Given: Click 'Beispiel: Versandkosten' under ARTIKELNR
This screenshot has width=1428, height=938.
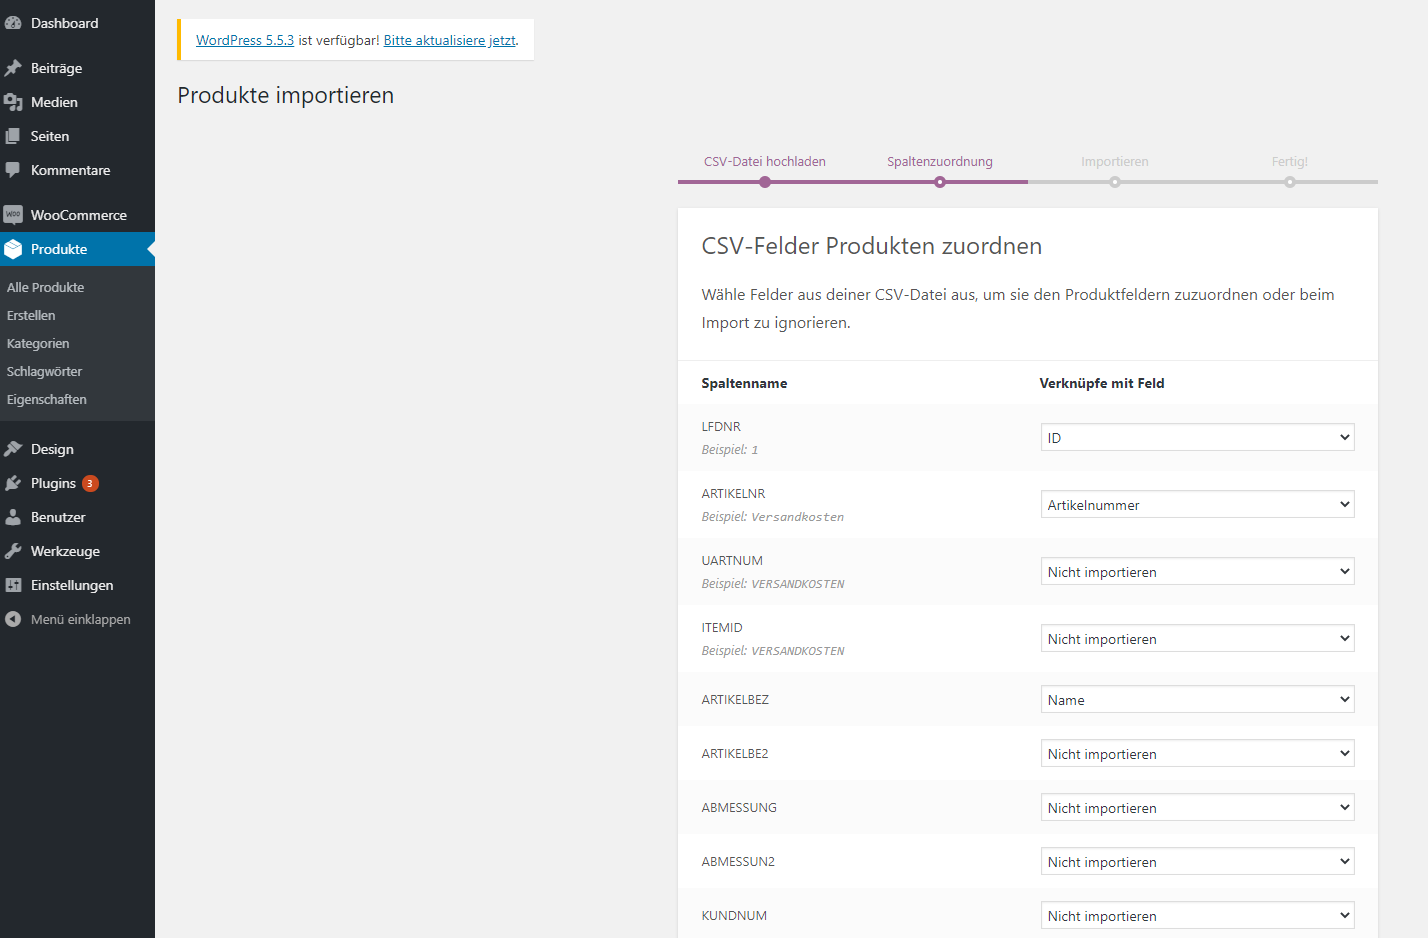Looking at the screenshot, I should [773, 517].
